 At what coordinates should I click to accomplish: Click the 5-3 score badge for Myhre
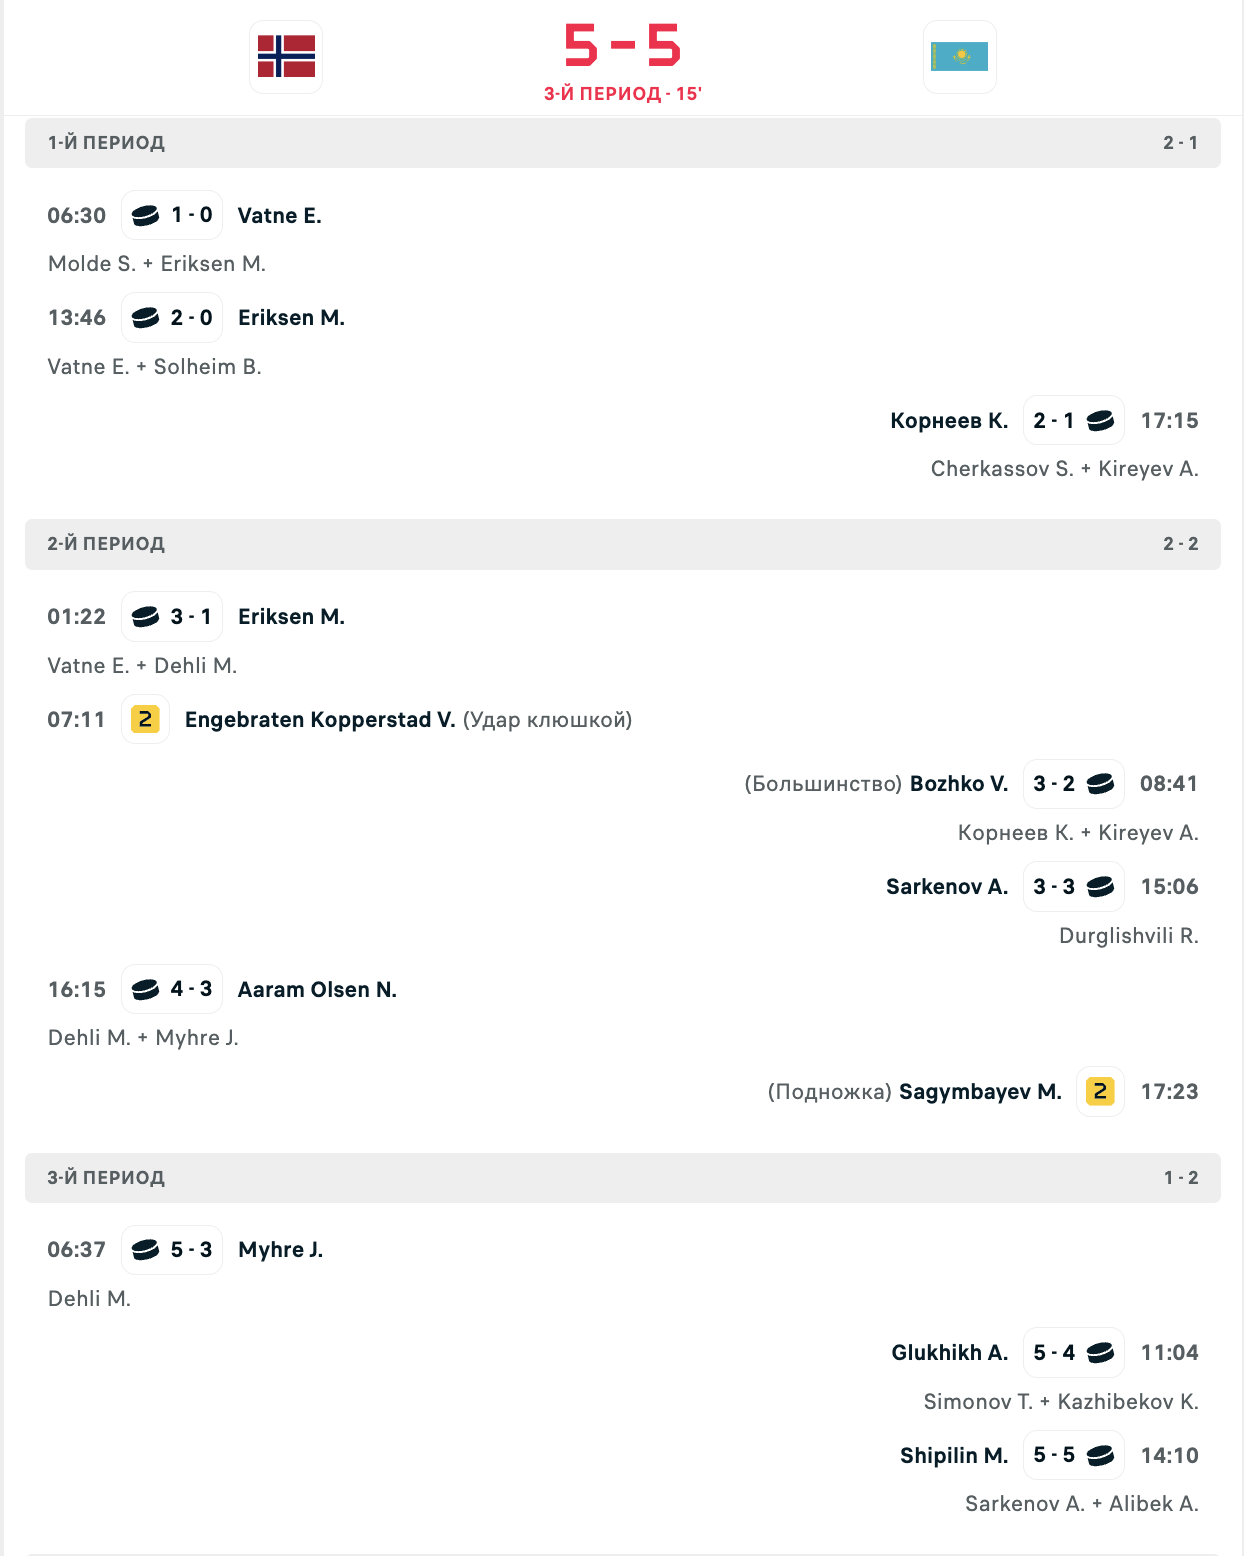tap(191, 1250)
